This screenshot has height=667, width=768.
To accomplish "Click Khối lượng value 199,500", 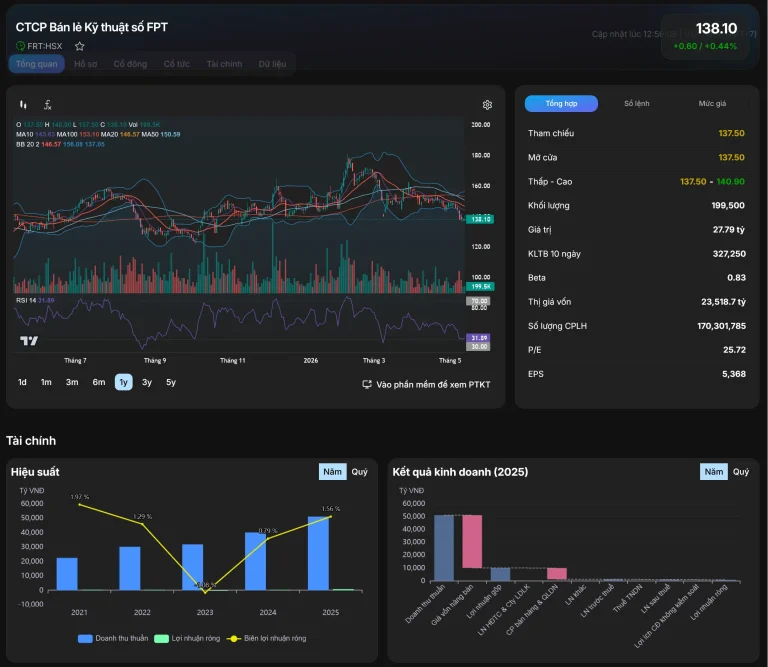I will [728, 205].
